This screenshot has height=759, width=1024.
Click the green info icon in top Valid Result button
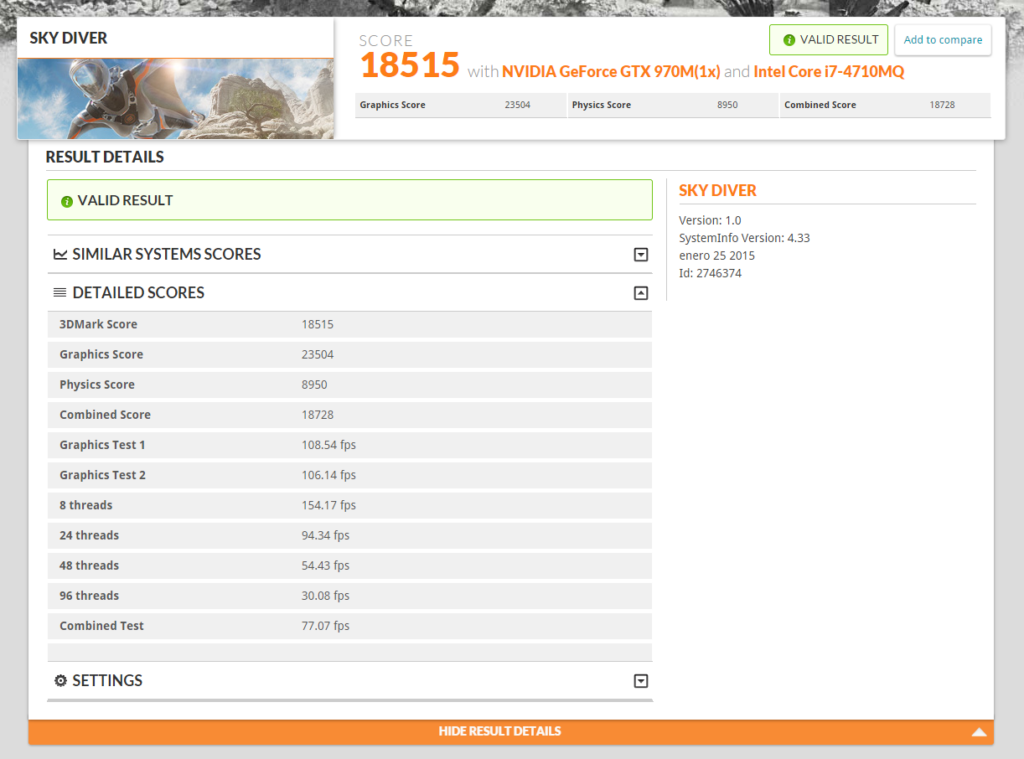point(789,40)
